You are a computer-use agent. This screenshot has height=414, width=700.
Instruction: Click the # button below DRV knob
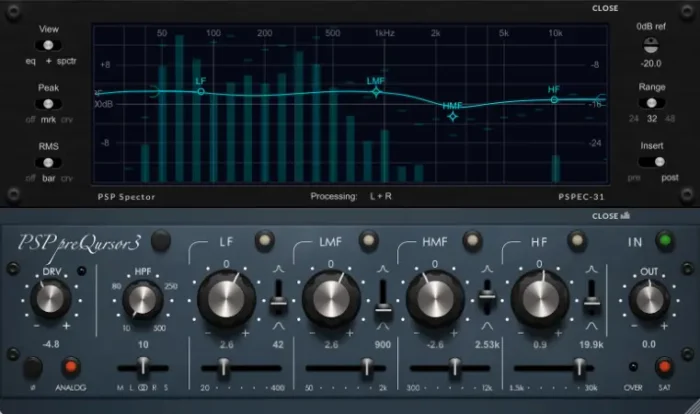pyautogui.click(x=33, y=367)
